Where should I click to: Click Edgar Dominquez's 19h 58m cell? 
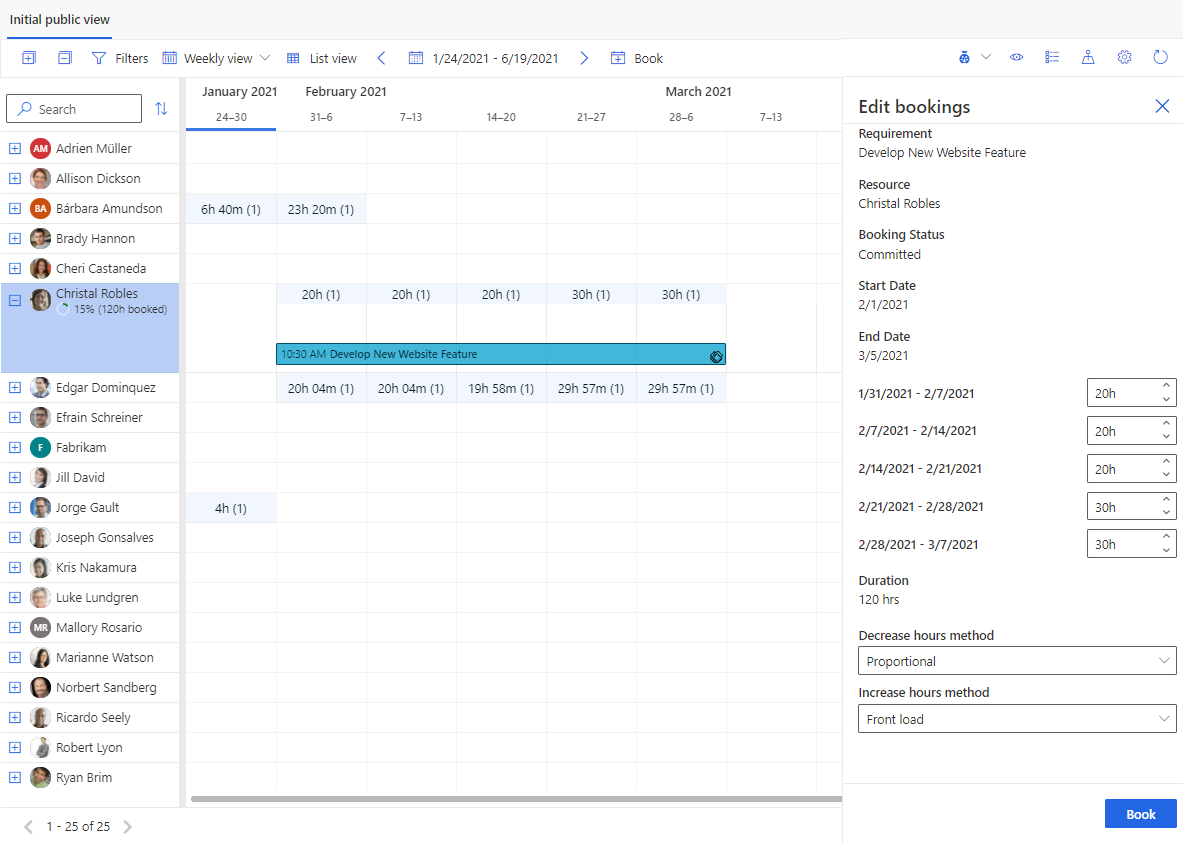501,389
